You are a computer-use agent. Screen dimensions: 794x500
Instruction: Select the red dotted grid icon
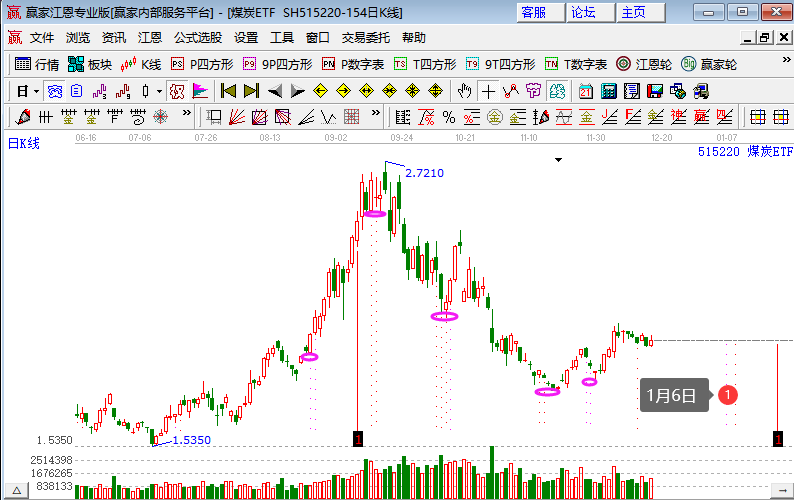pyautogui.click(x=351, y=118)
